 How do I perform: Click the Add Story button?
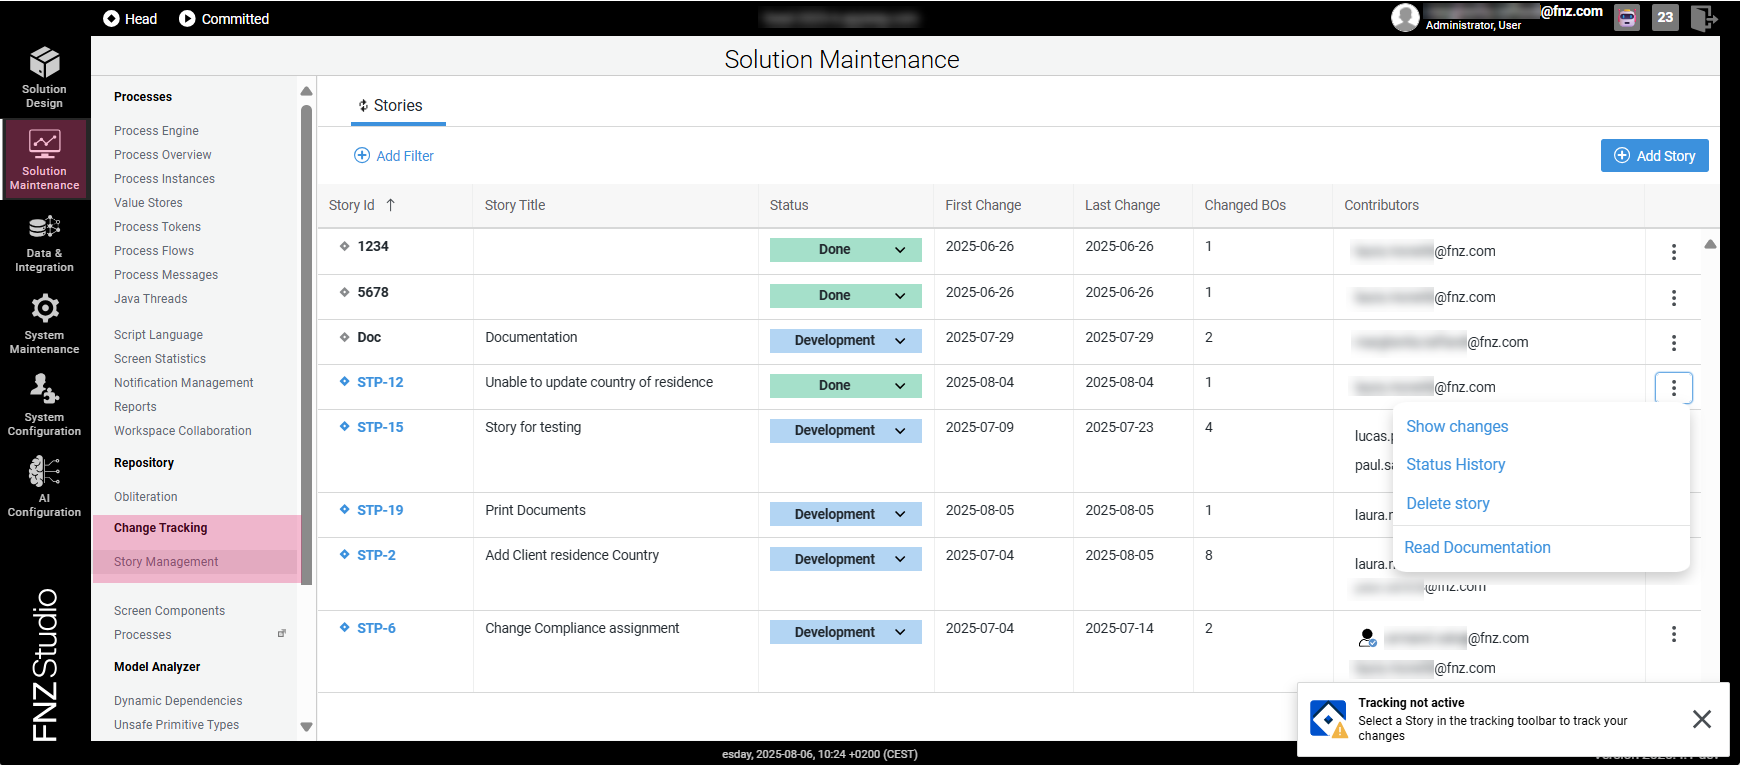(x=1654, y=156)
